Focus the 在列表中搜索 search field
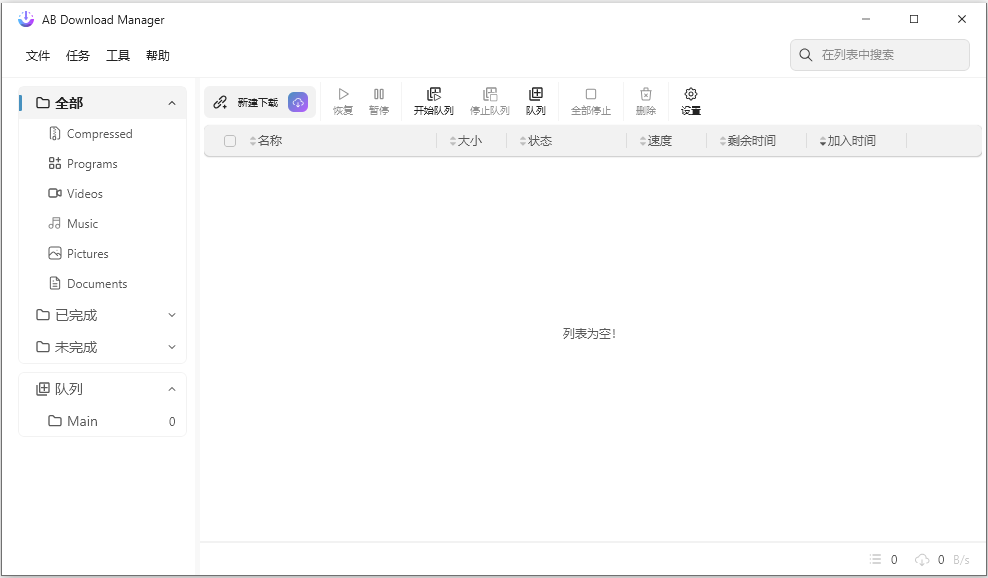 [880, 55]
